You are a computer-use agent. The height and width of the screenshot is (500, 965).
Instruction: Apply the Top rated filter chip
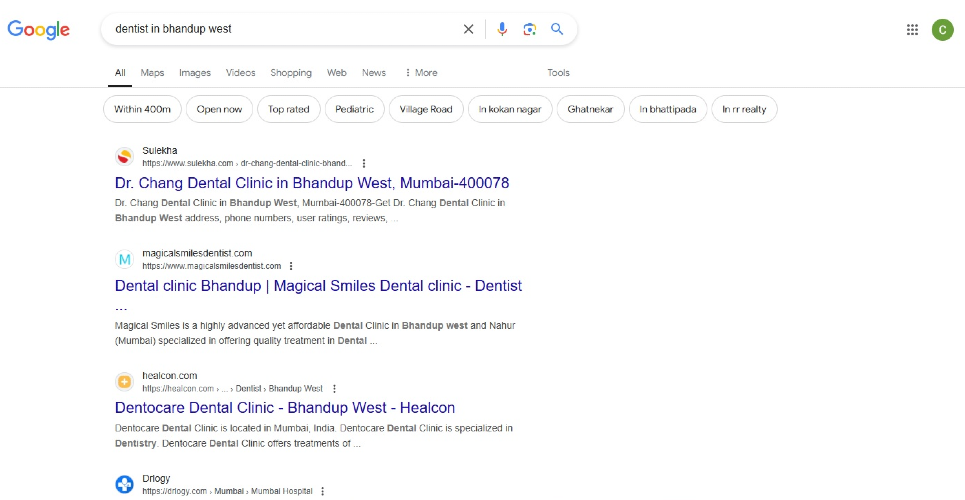point(289,109)
